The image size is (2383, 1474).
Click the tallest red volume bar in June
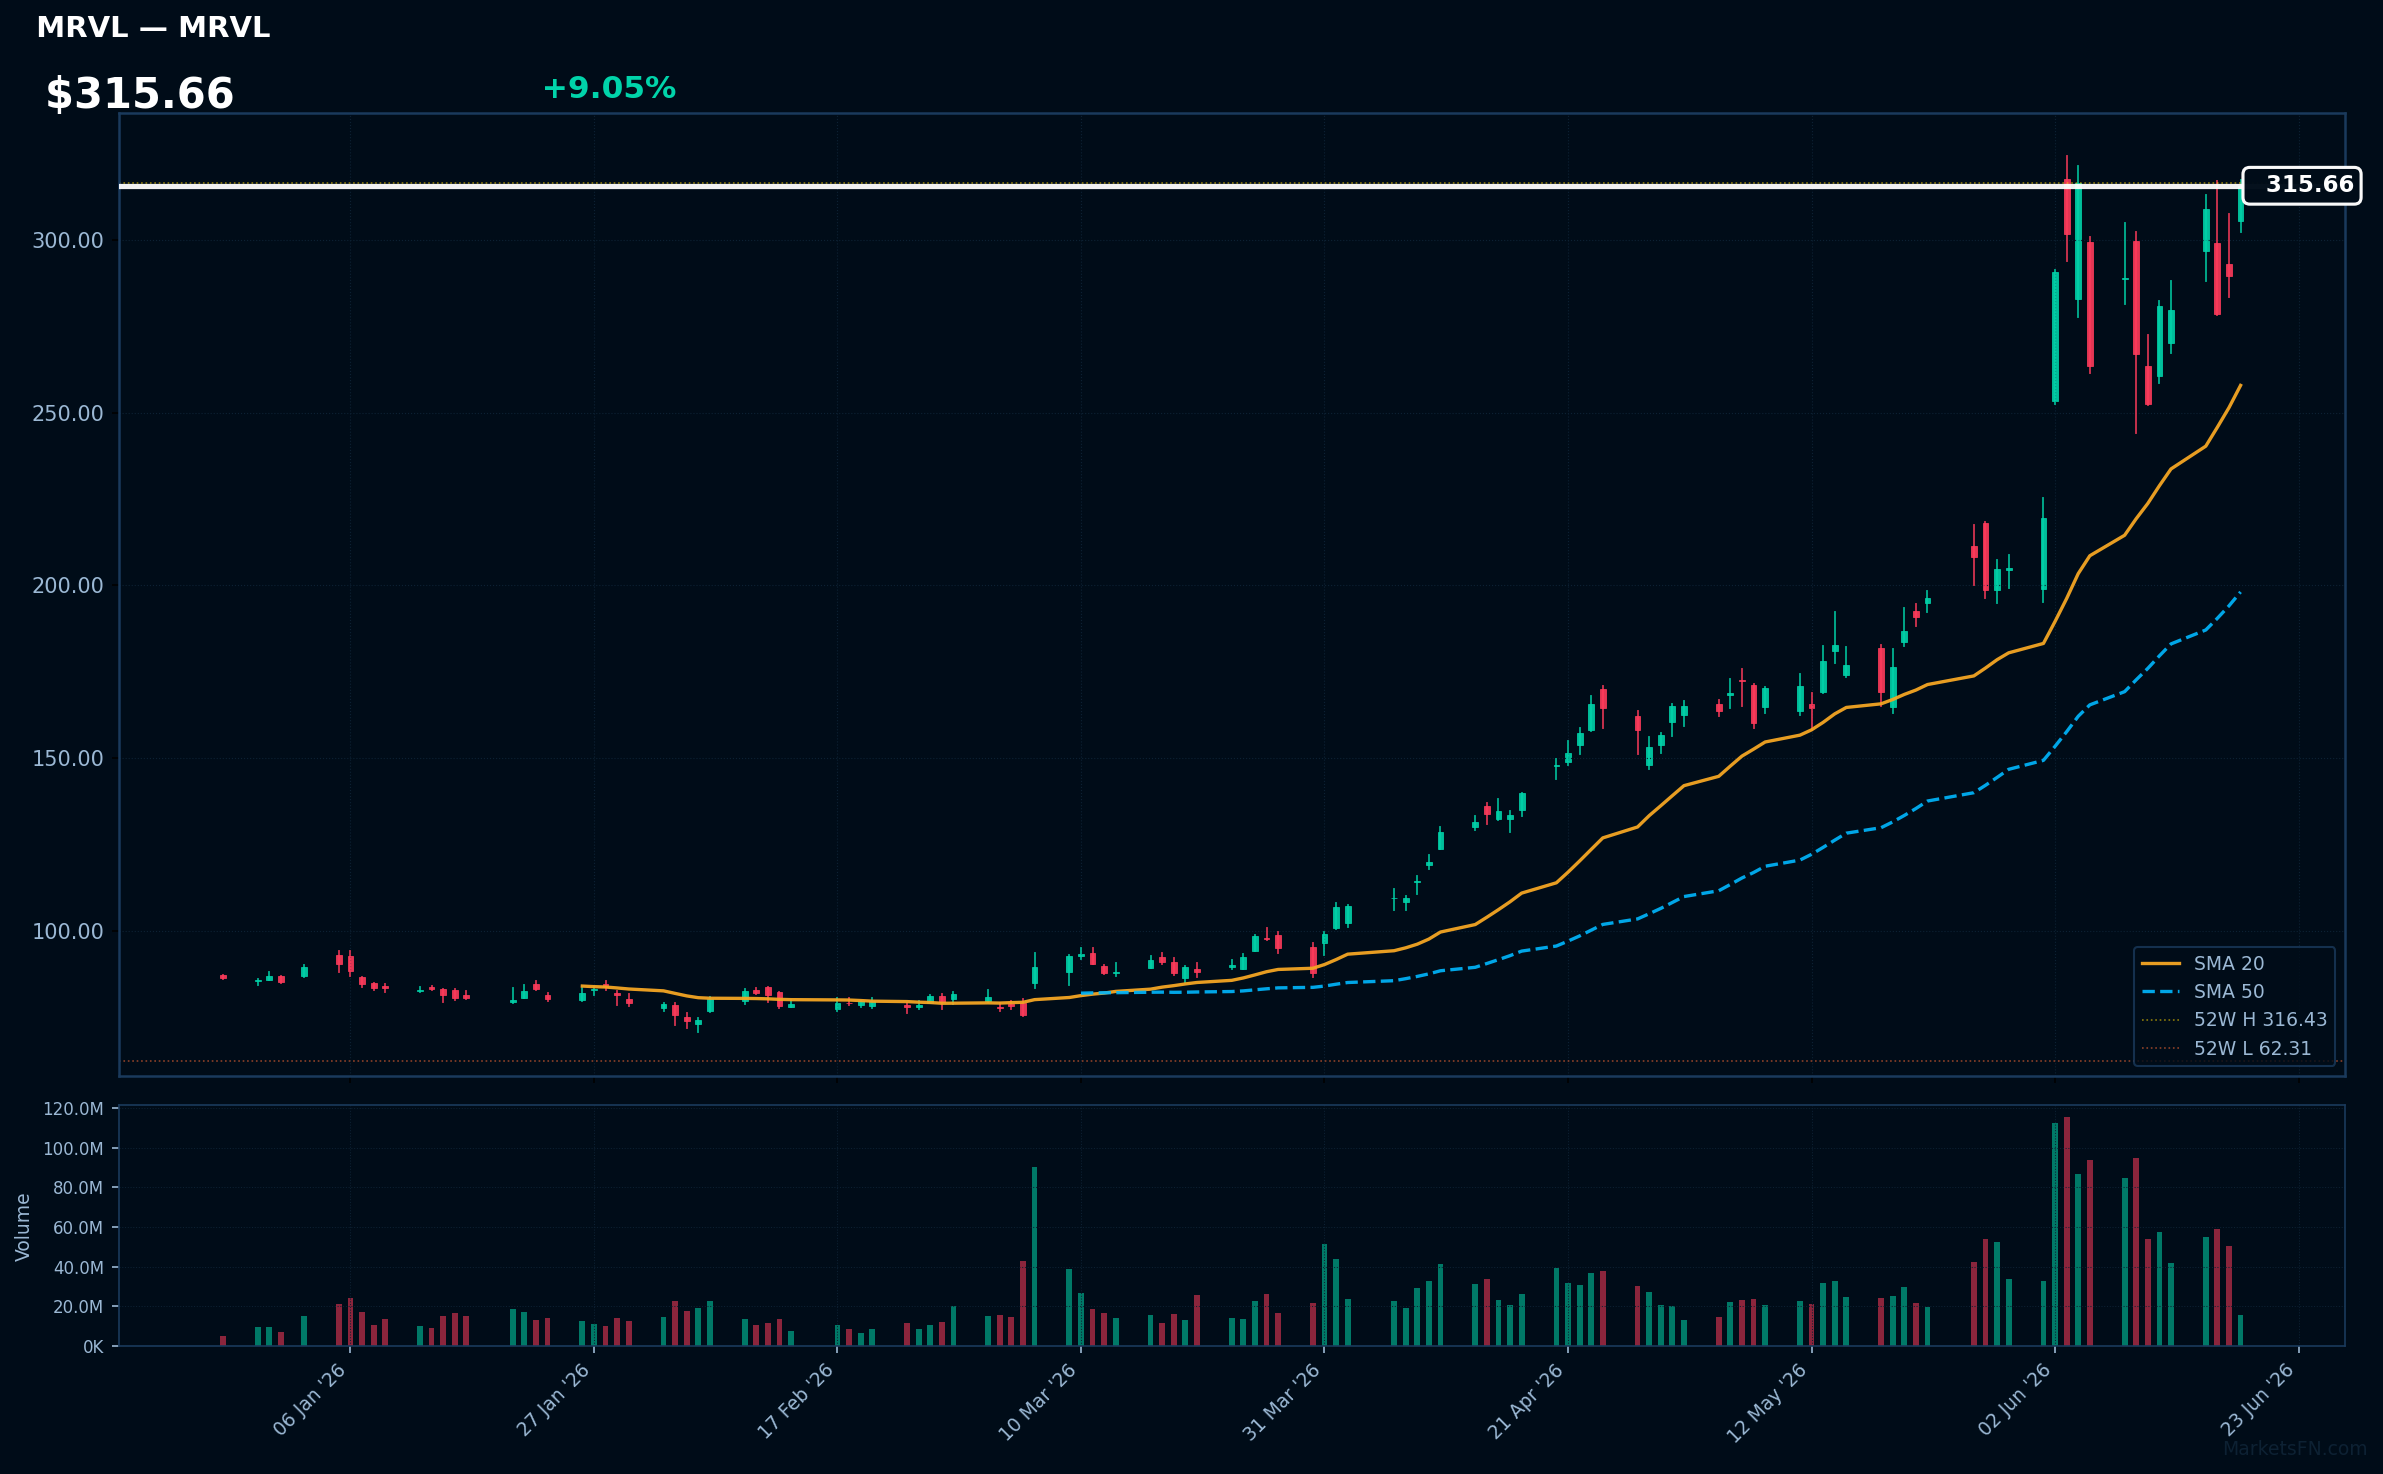click(x=2066, y=1231)
